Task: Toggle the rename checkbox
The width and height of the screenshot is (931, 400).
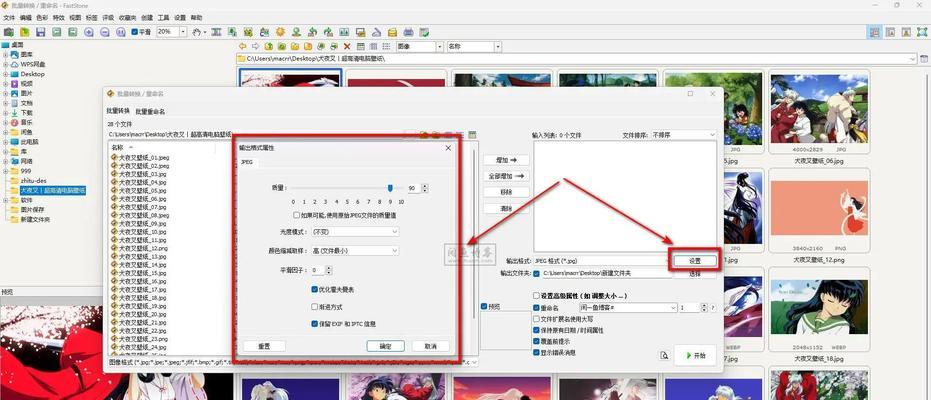Action: click(x=537, y=308)
